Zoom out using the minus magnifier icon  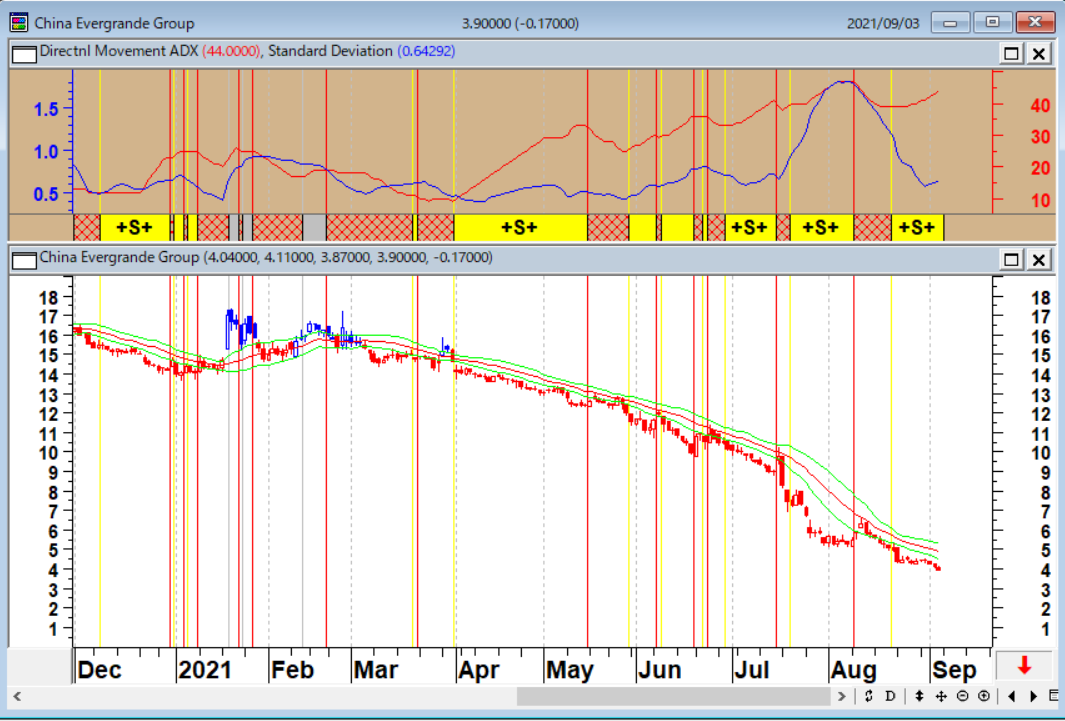point(962,696)
